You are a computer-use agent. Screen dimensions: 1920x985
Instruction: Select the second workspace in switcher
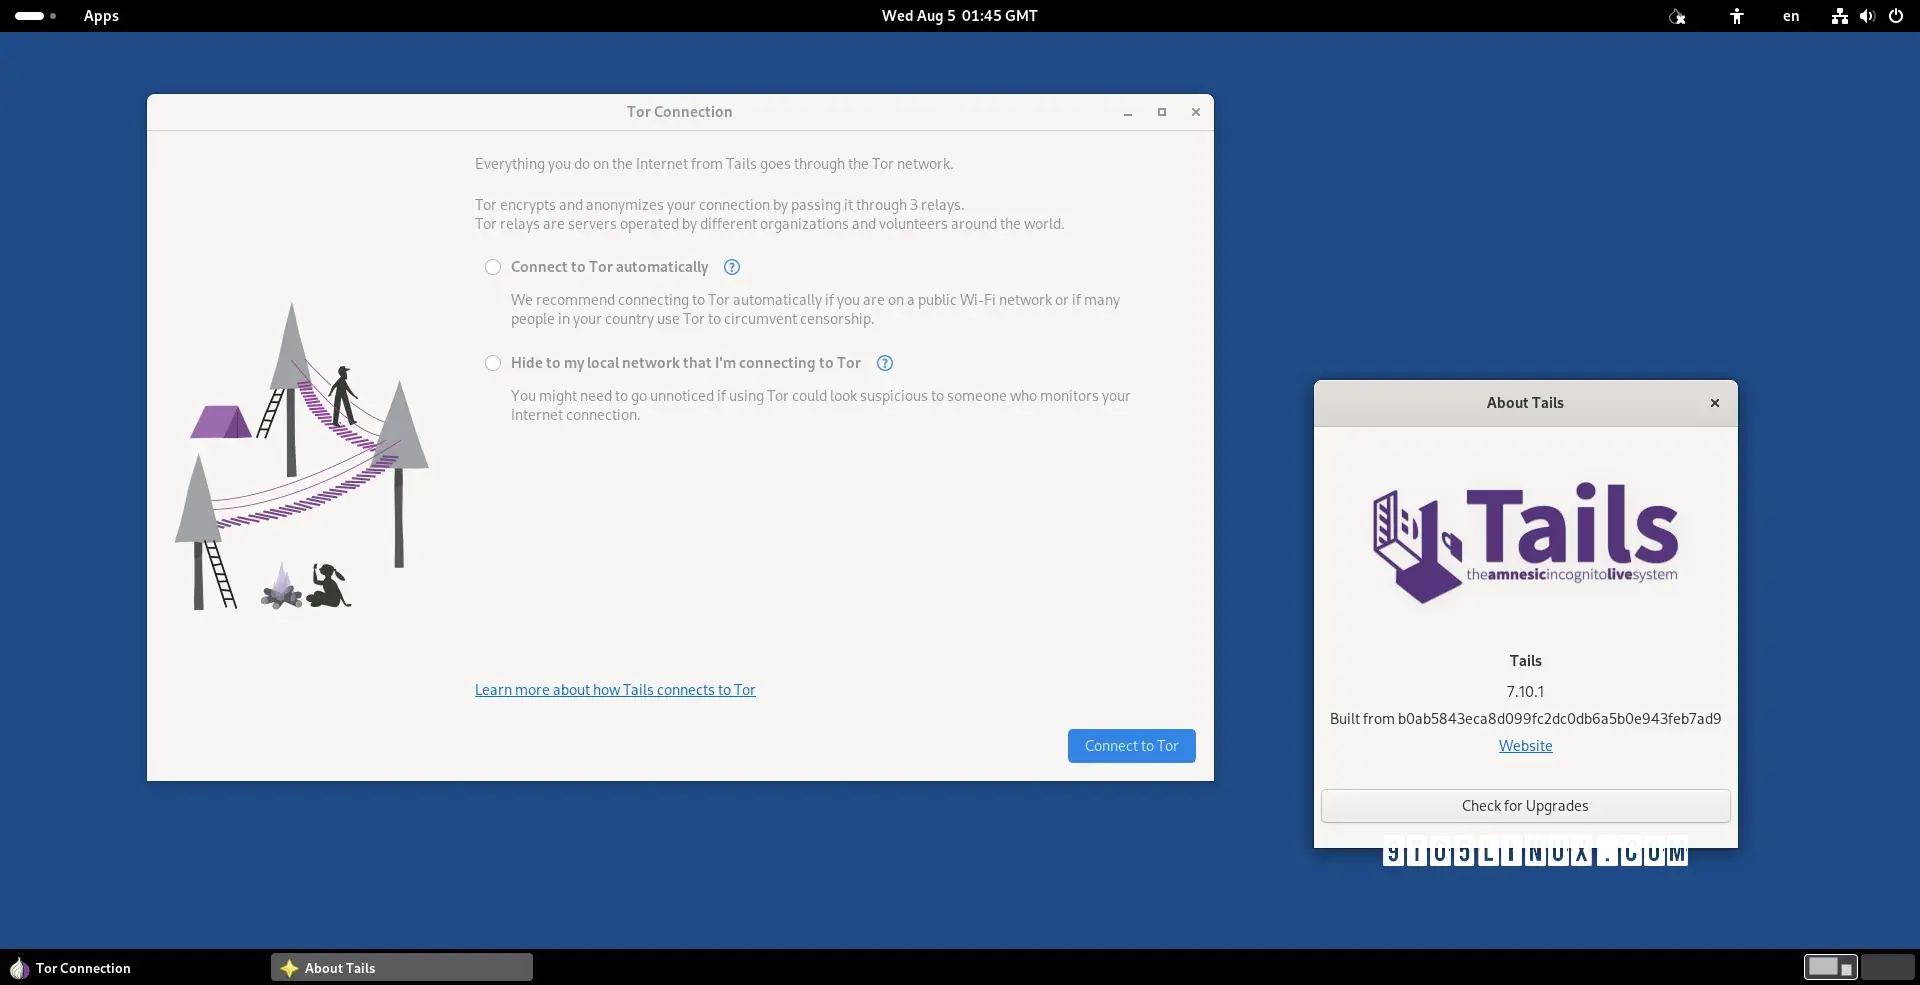coord(1888,967)
